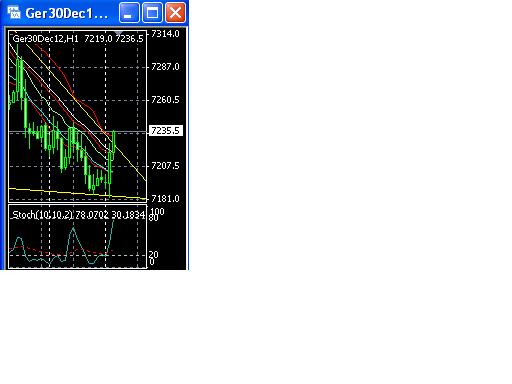Click the 7260.5 price axis label

[x=165, y=100]
